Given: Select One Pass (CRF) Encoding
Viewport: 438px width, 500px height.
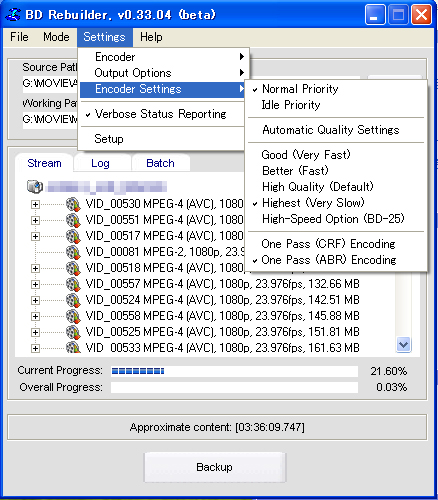Looking at the screenshot, I should pyautogui.click(x=336, y=244).
